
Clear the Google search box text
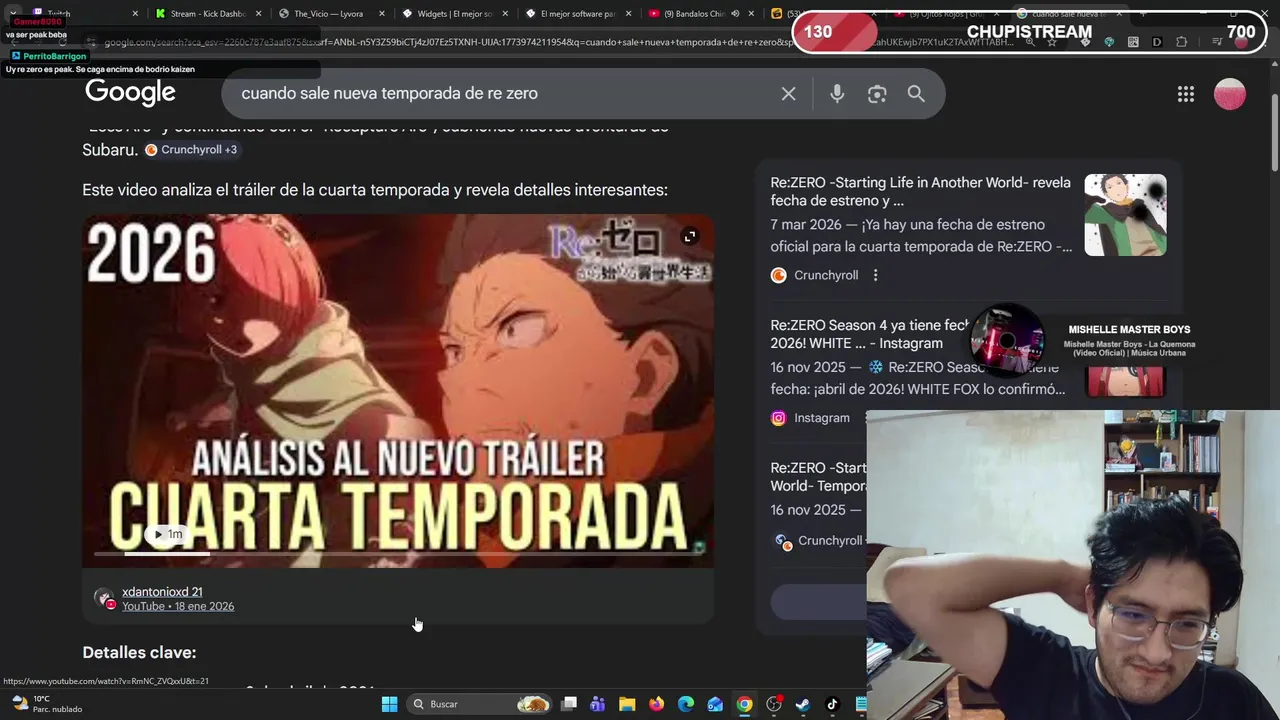click(x=788, y=93)
